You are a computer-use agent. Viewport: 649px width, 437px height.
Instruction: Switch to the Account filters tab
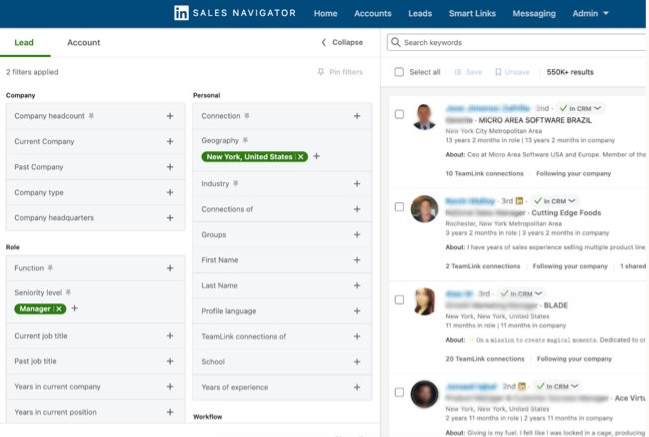pyautogui.click(x=84, y=43)
